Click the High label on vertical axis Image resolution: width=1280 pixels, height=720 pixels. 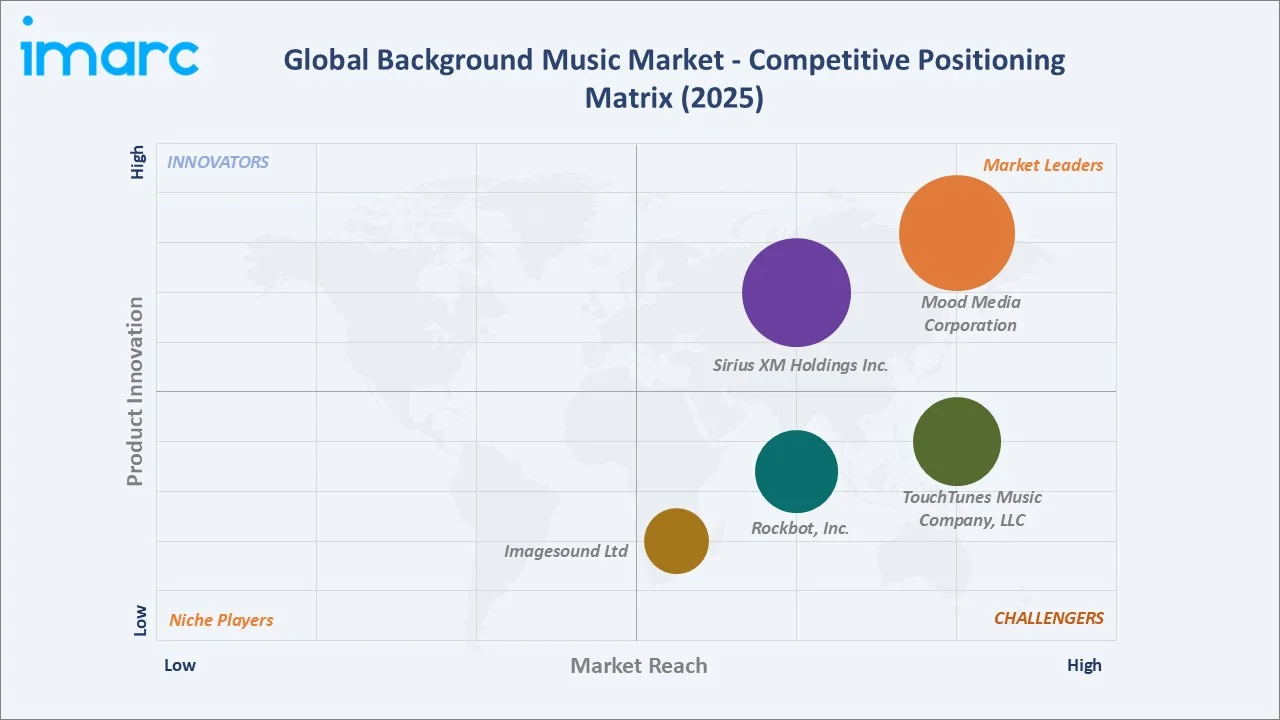tap(139, 163)
